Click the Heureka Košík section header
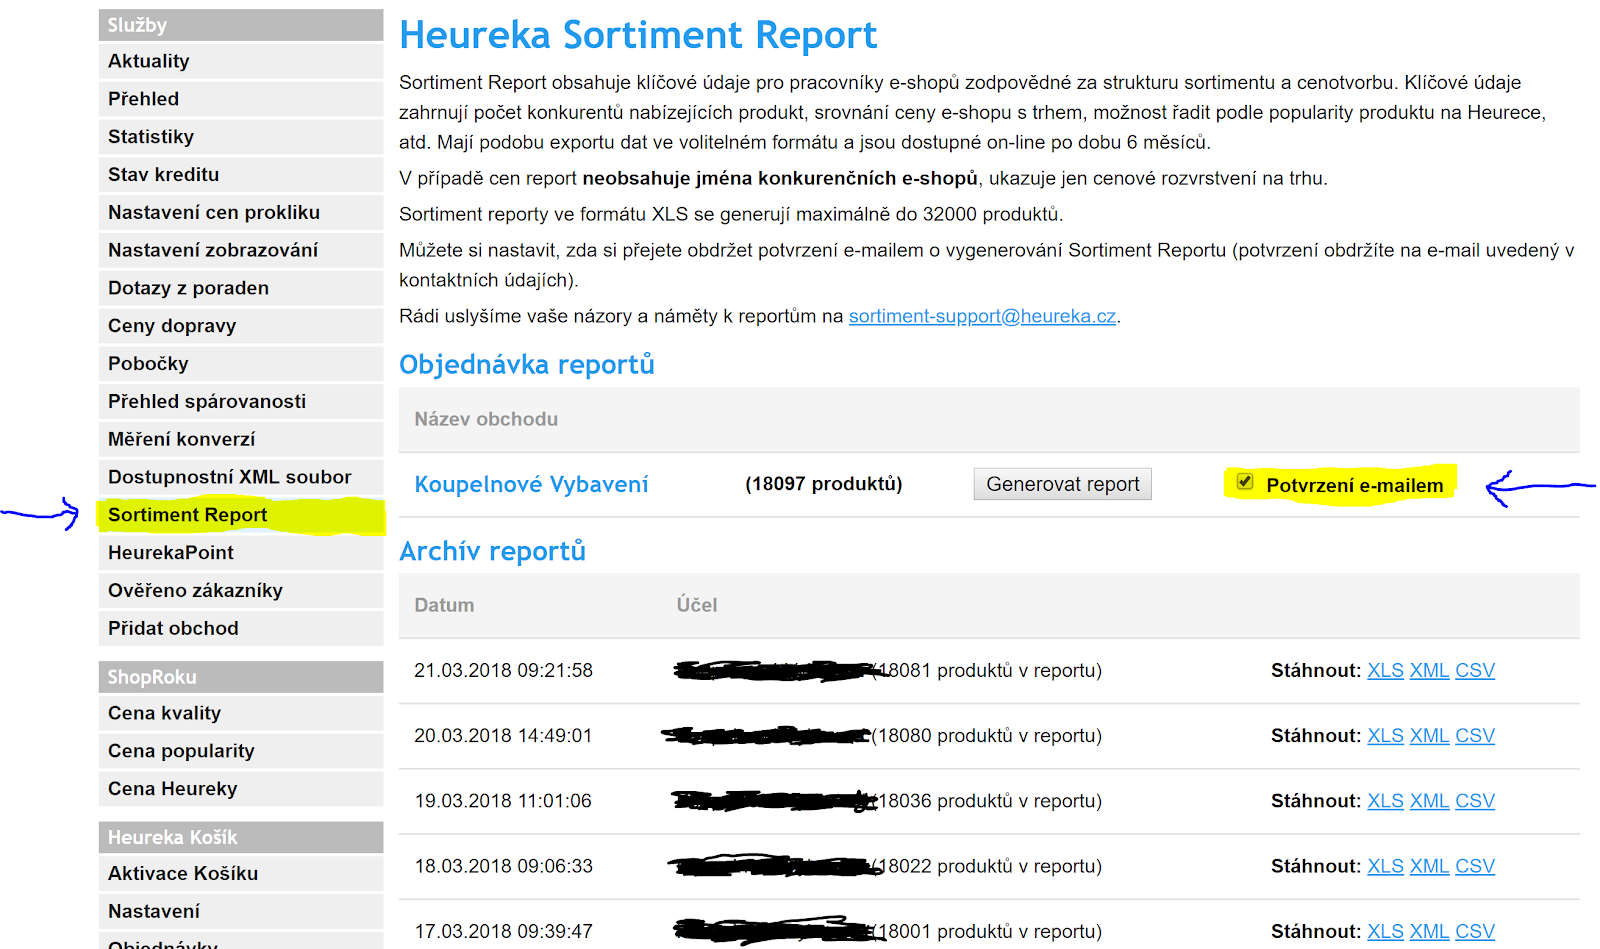Viewport: 1600px width, 949px height. pyautogui.click(x=241, y=837)
